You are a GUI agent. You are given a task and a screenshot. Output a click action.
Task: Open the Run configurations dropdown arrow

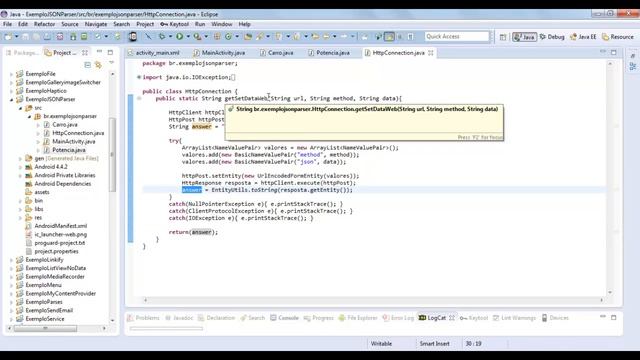click(x=188, y=37)
